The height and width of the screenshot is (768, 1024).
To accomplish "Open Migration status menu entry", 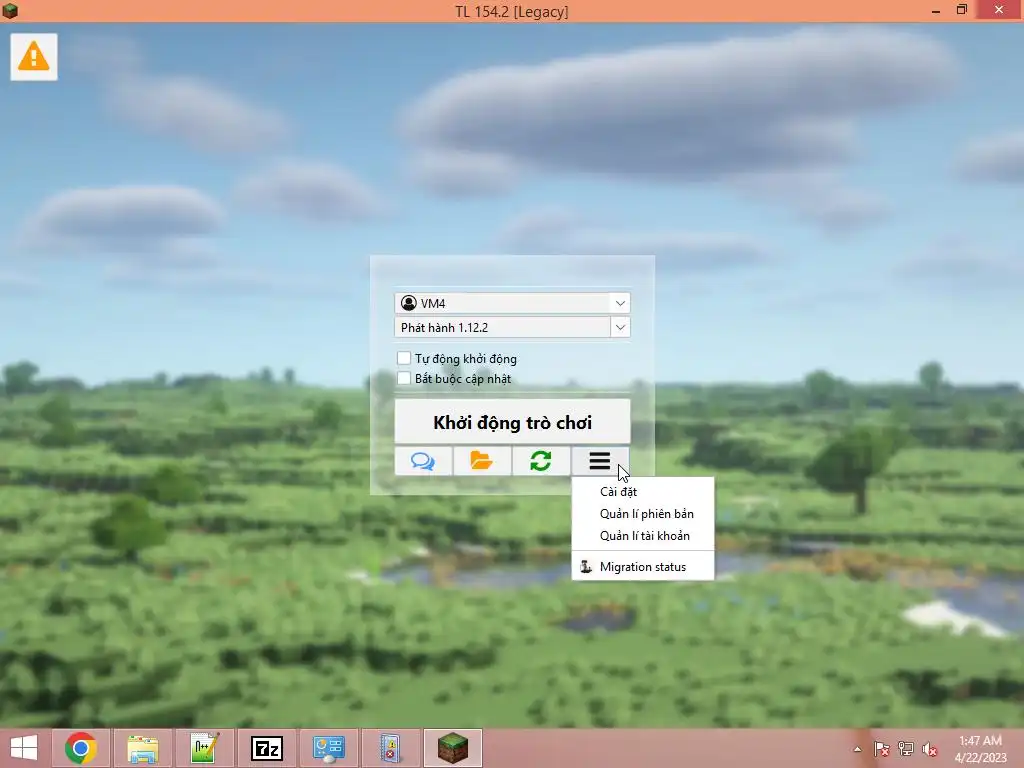I will (x=643, y=567).
